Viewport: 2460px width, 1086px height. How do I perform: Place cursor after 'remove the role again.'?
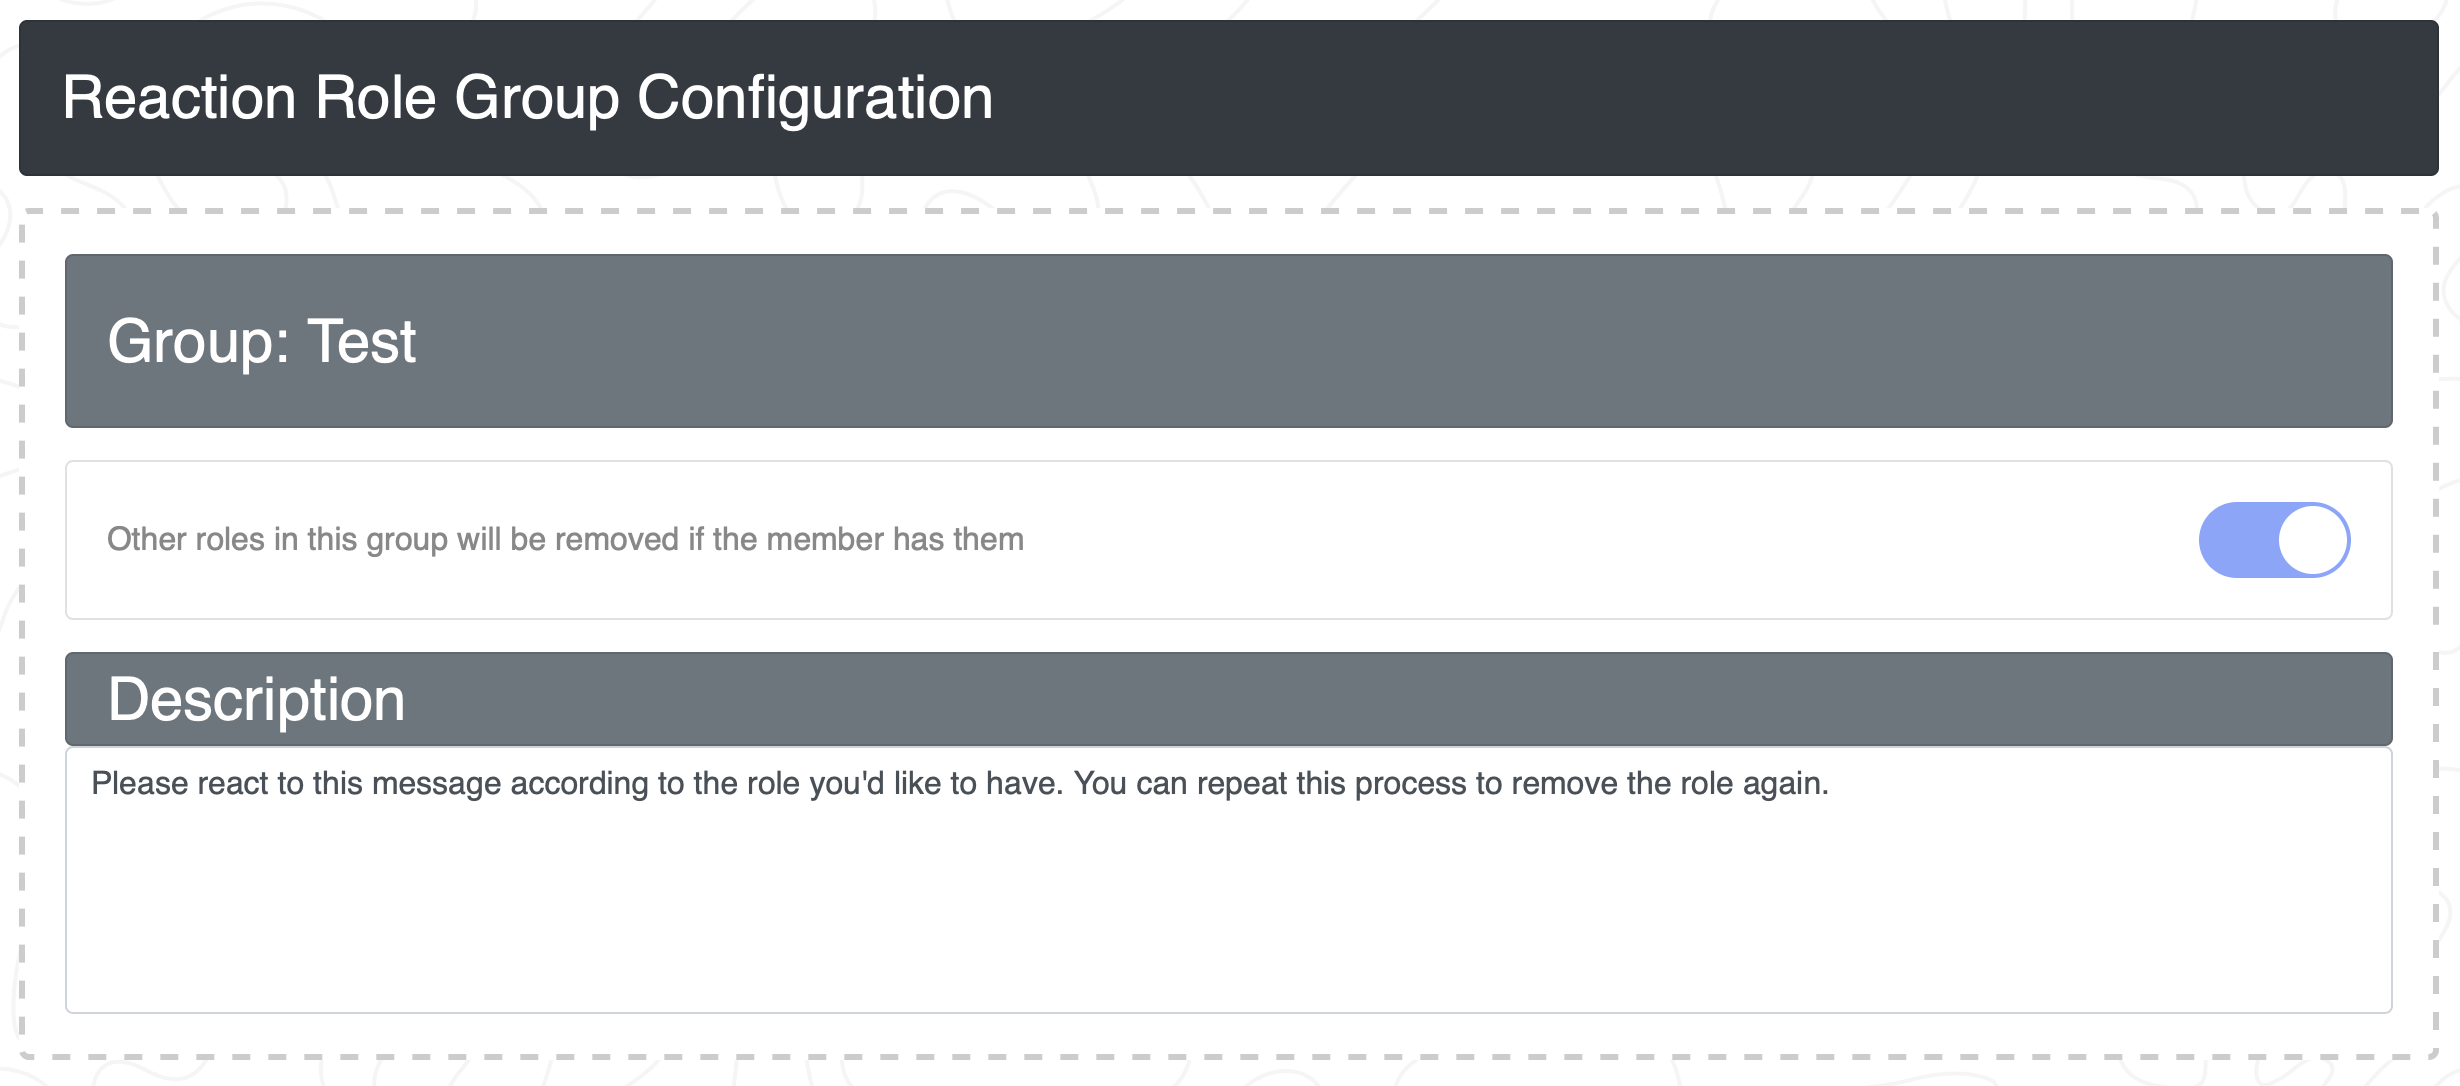coord(1829,783)
